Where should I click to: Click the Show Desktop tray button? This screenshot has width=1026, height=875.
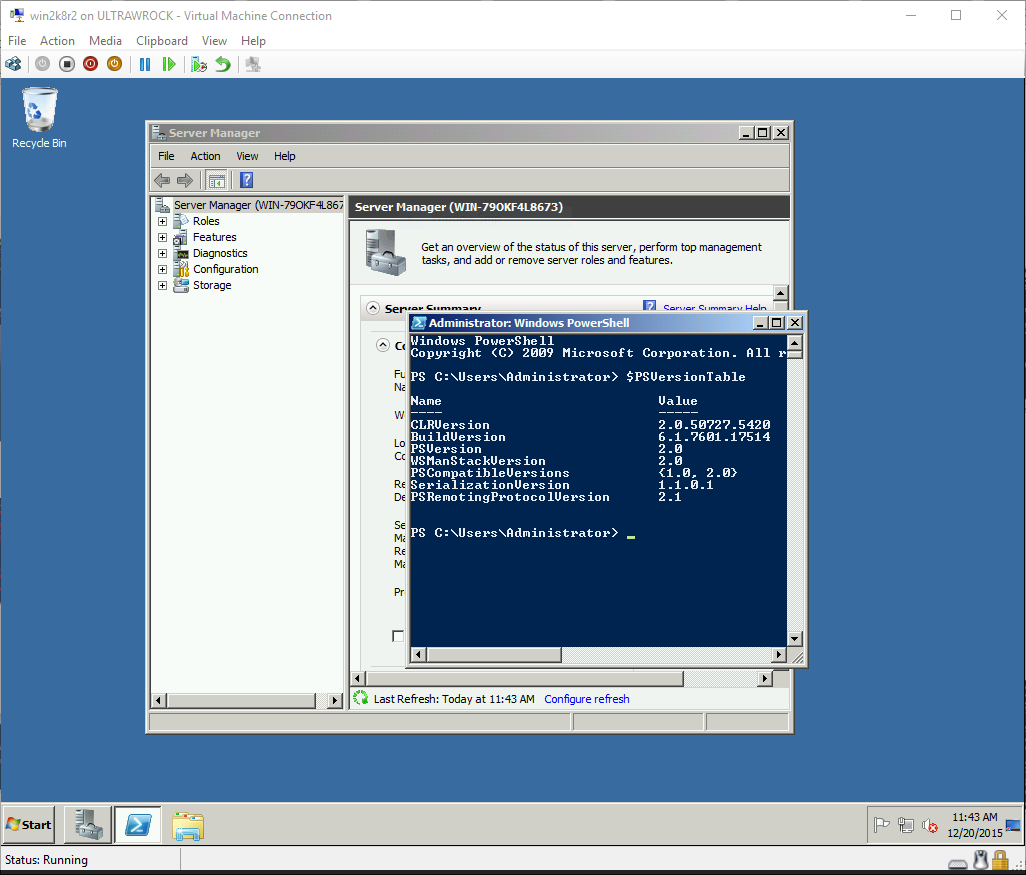[x=1013, y=825]
